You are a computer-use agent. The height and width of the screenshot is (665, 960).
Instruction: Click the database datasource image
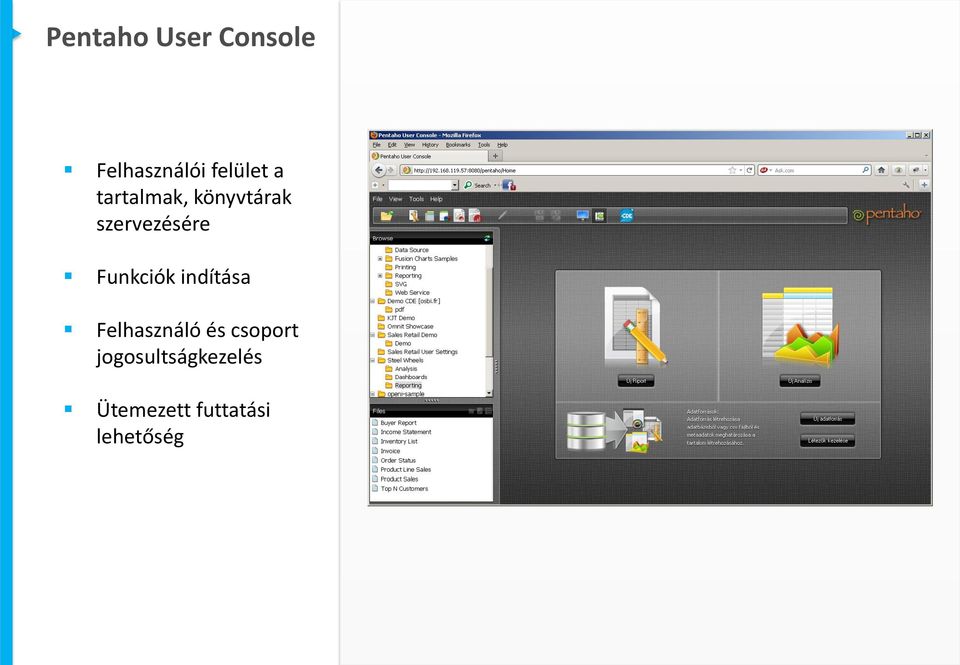pyautogui.click(x=614, y=431)
